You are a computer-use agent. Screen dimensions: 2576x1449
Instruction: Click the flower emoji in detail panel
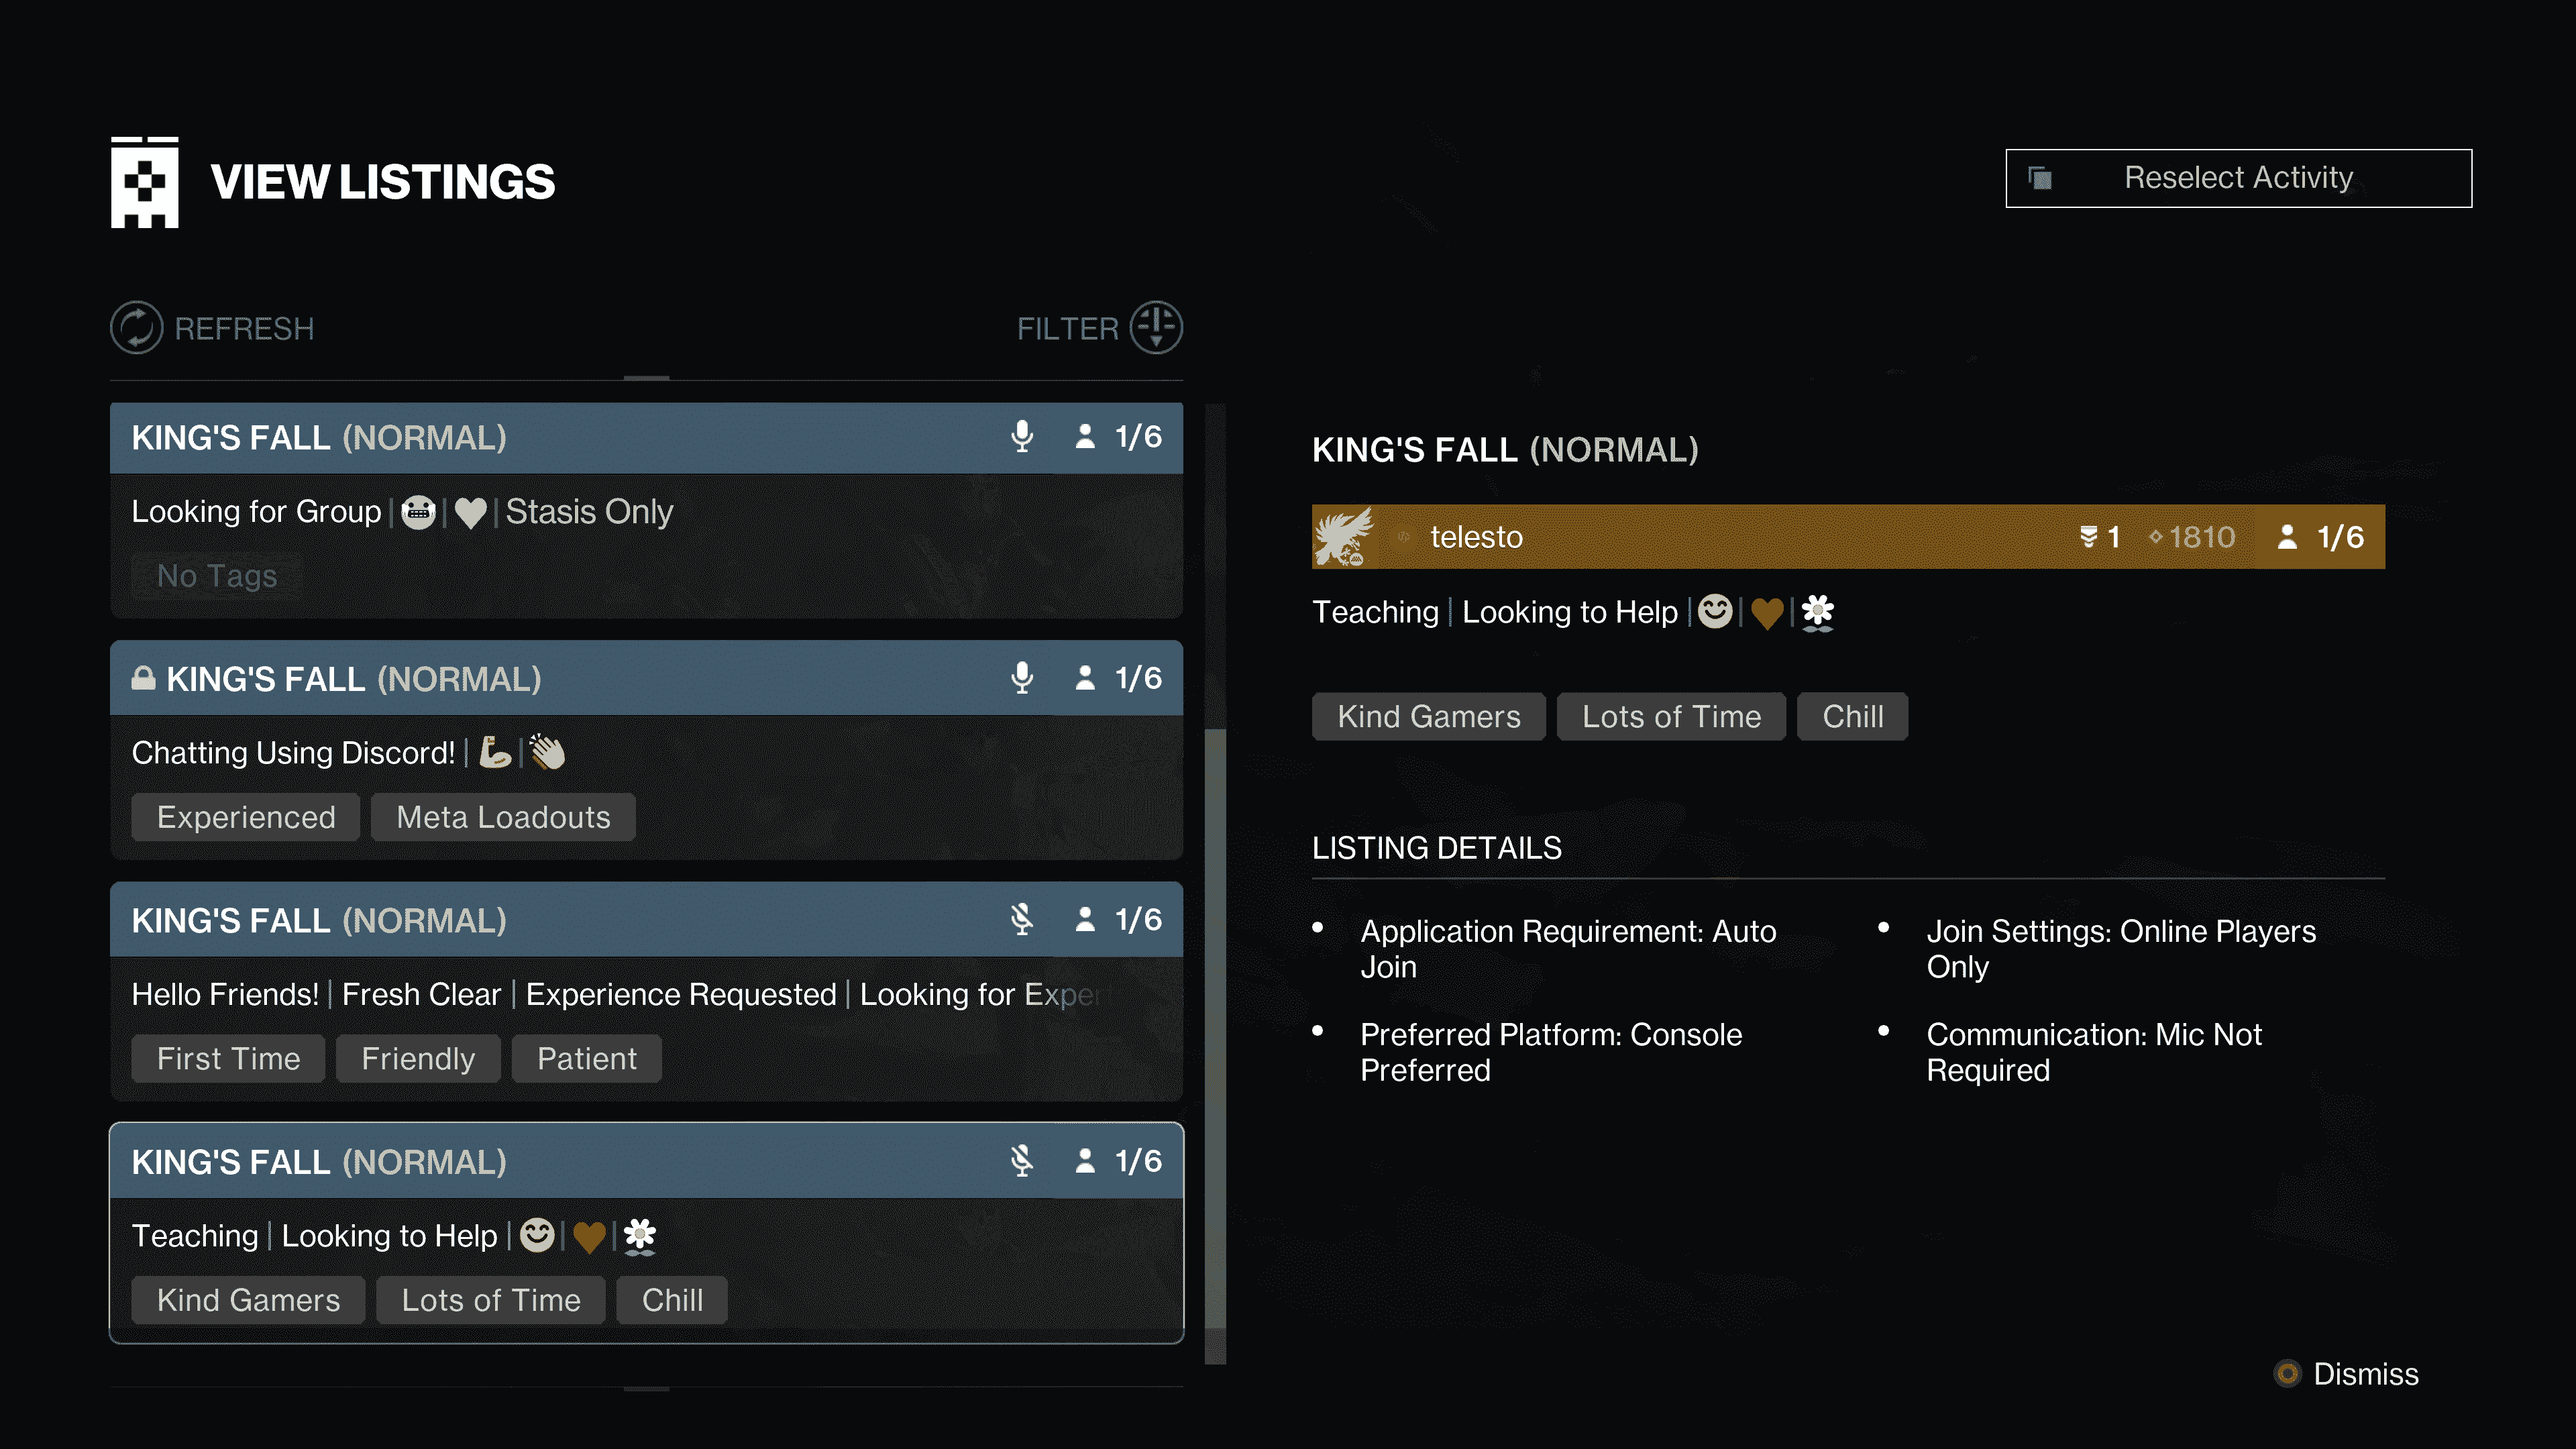(1818, 612)
